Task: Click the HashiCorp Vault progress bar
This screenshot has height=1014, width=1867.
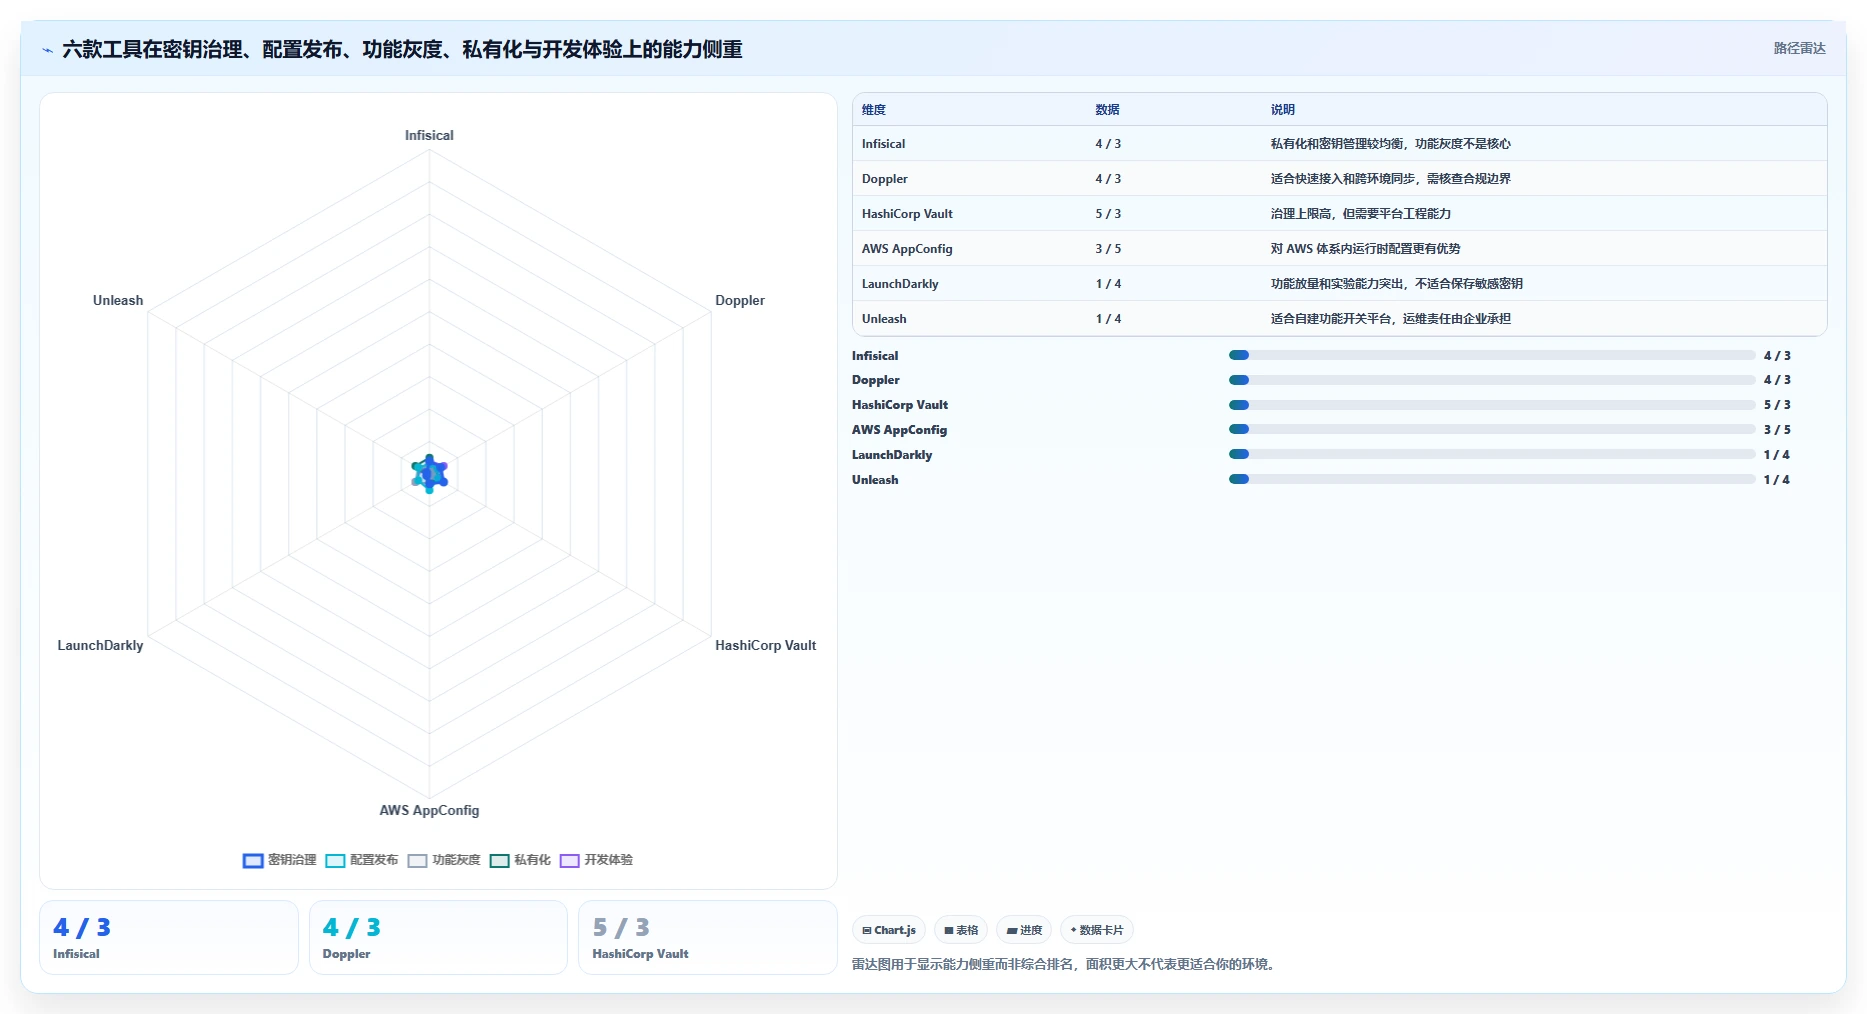Action: tap(1492, 405)
